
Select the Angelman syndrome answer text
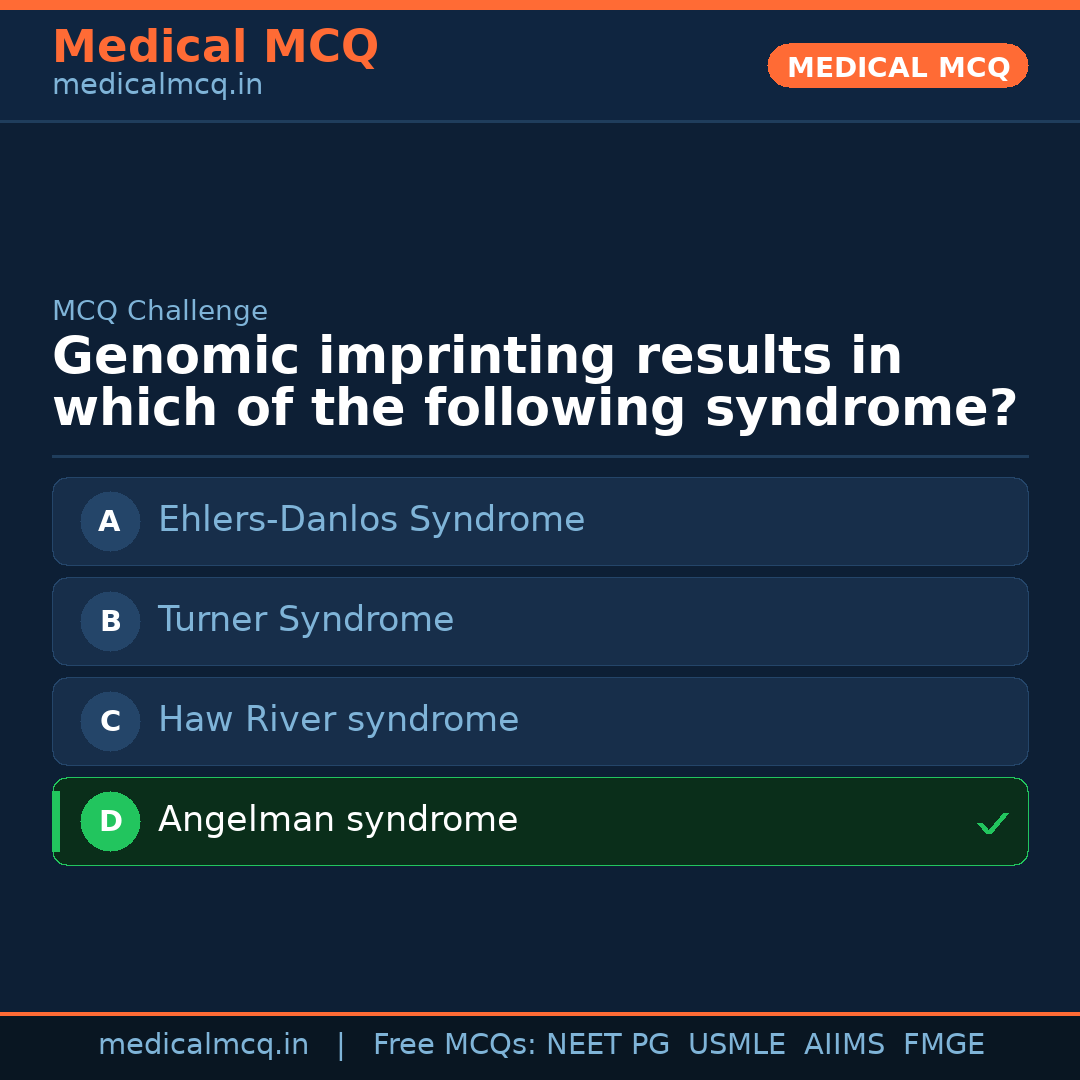click(337, 820)
